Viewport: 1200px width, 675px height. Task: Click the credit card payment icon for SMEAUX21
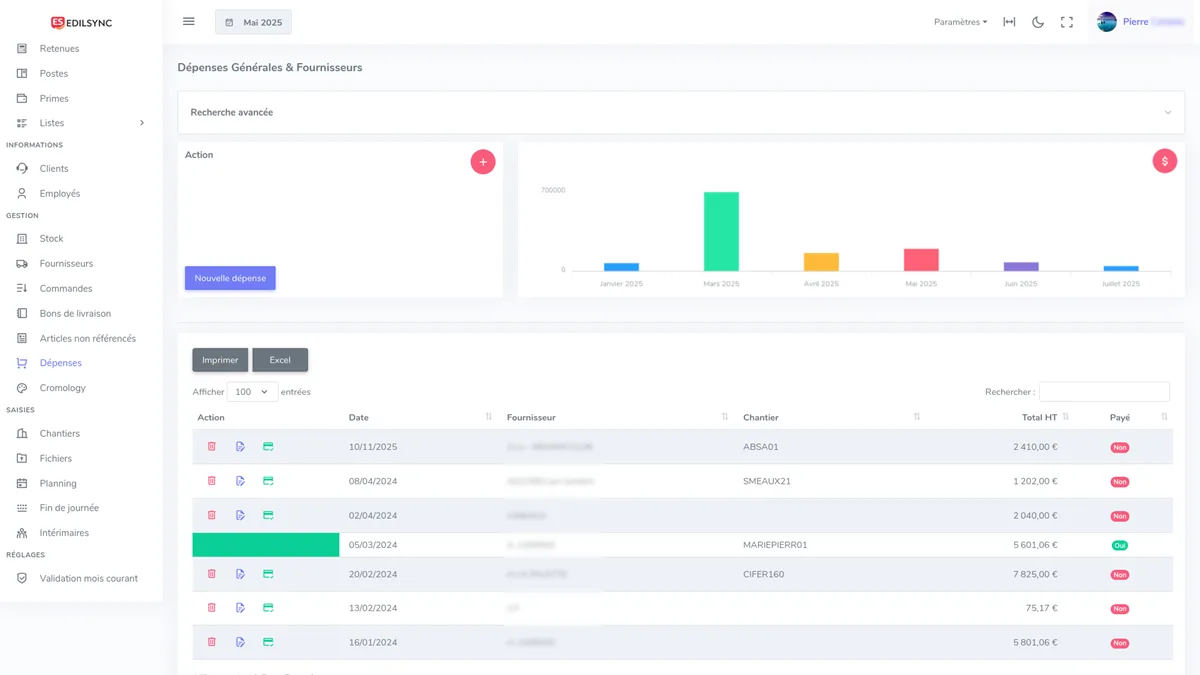coord(267,481)
